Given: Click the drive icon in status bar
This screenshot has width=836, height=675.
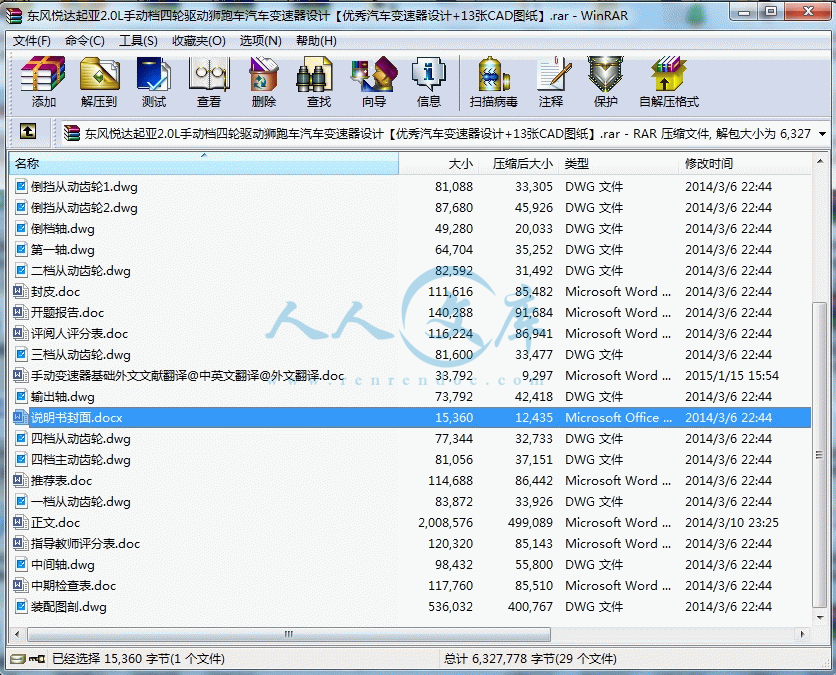Looking at the screenshot, I should (x=18, y=659).
